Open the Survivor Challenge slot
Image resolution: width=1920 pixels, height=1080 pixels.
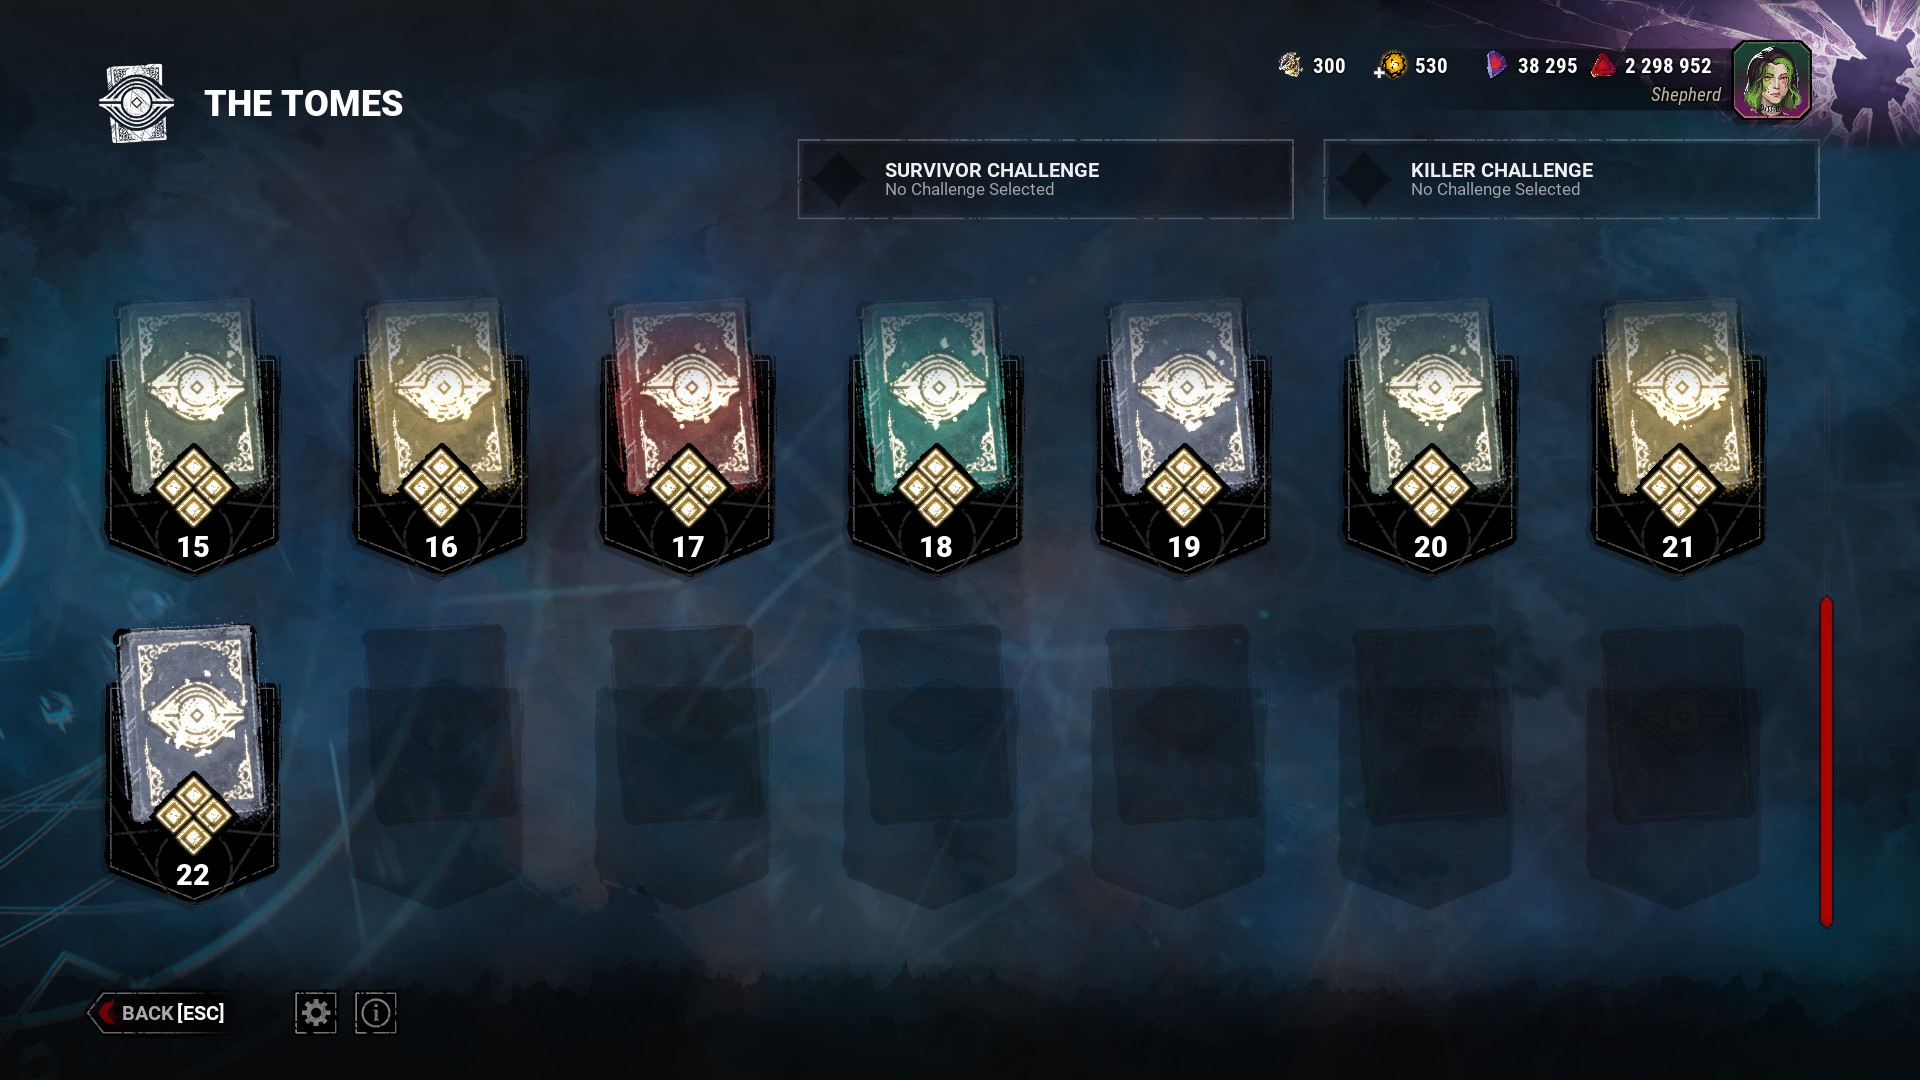click(x=1045, y=179)
